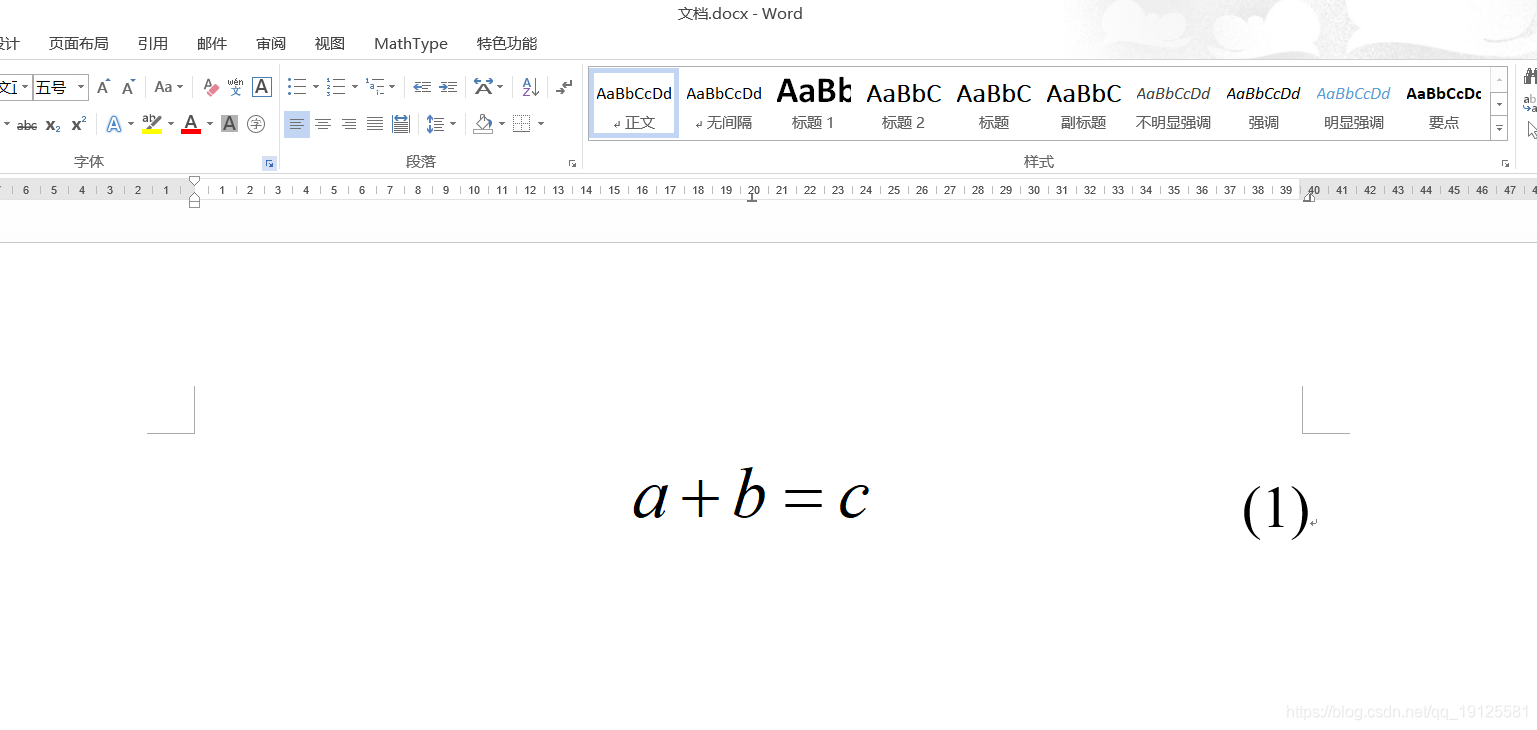Expand numbering style dropdown arrow
The width and height of the screenshot is (1537, 730).
(355, 87)
